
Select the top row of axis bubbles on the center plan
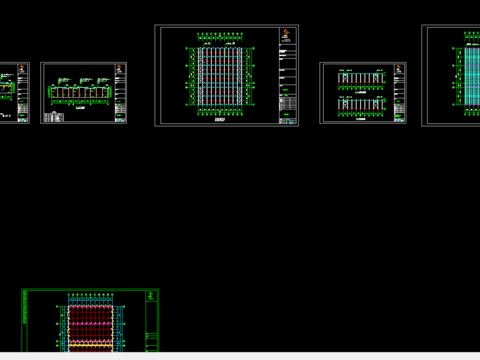click(220, 34)
